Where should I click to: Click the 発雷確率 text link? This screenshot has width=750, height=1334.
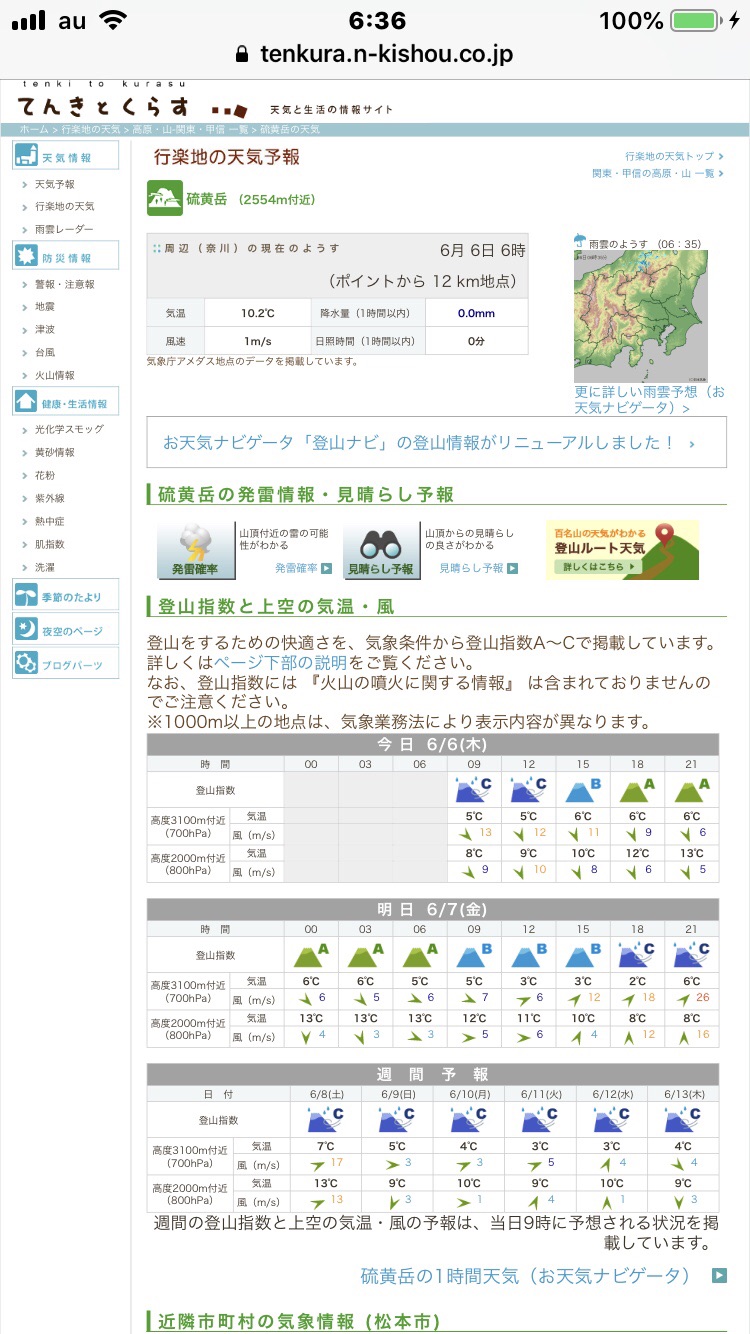click(x=297, y=568)
